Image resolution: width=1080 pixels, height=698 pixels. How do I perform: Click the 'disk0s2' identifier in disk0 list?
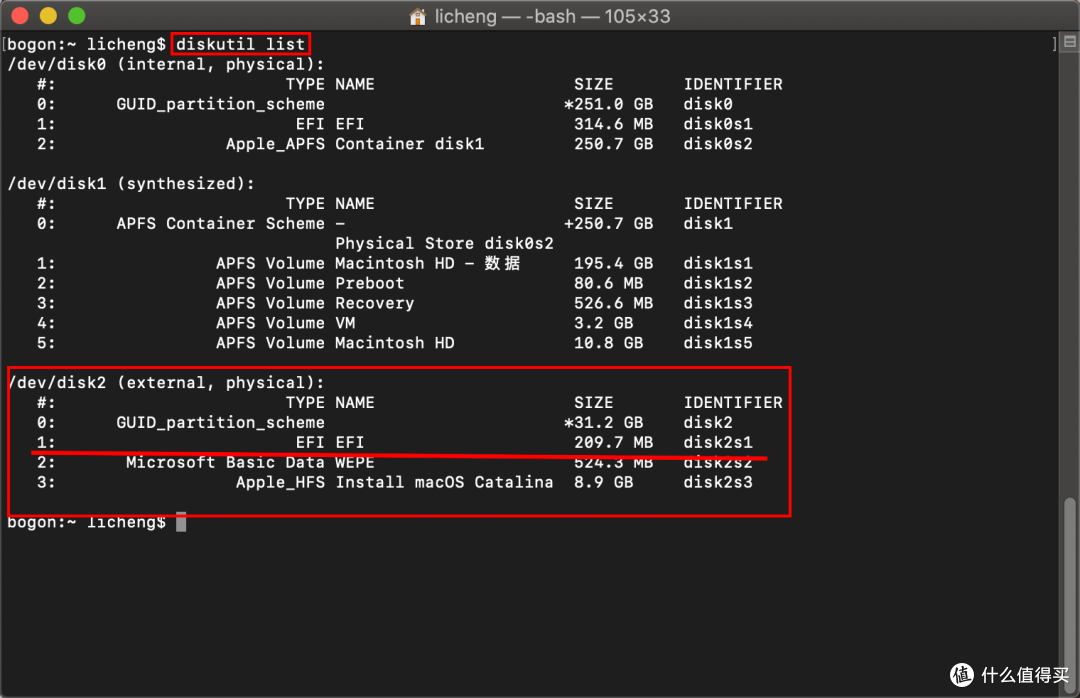(718, 144)
